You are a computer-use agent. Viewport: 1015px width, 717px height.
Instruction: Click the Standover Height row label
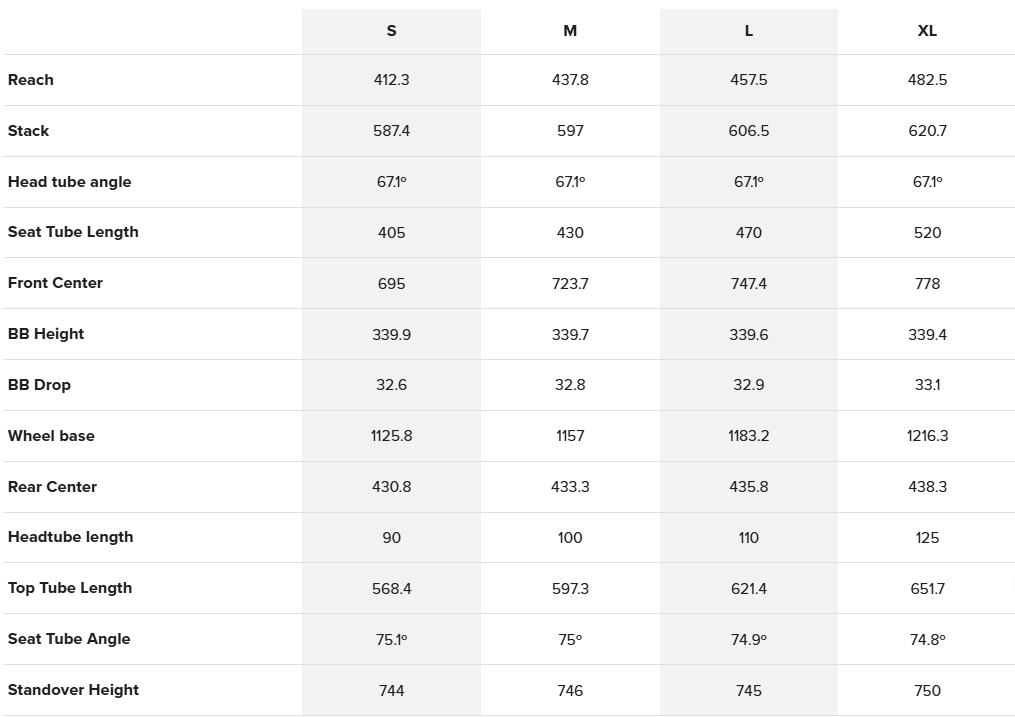pos(73,690)
